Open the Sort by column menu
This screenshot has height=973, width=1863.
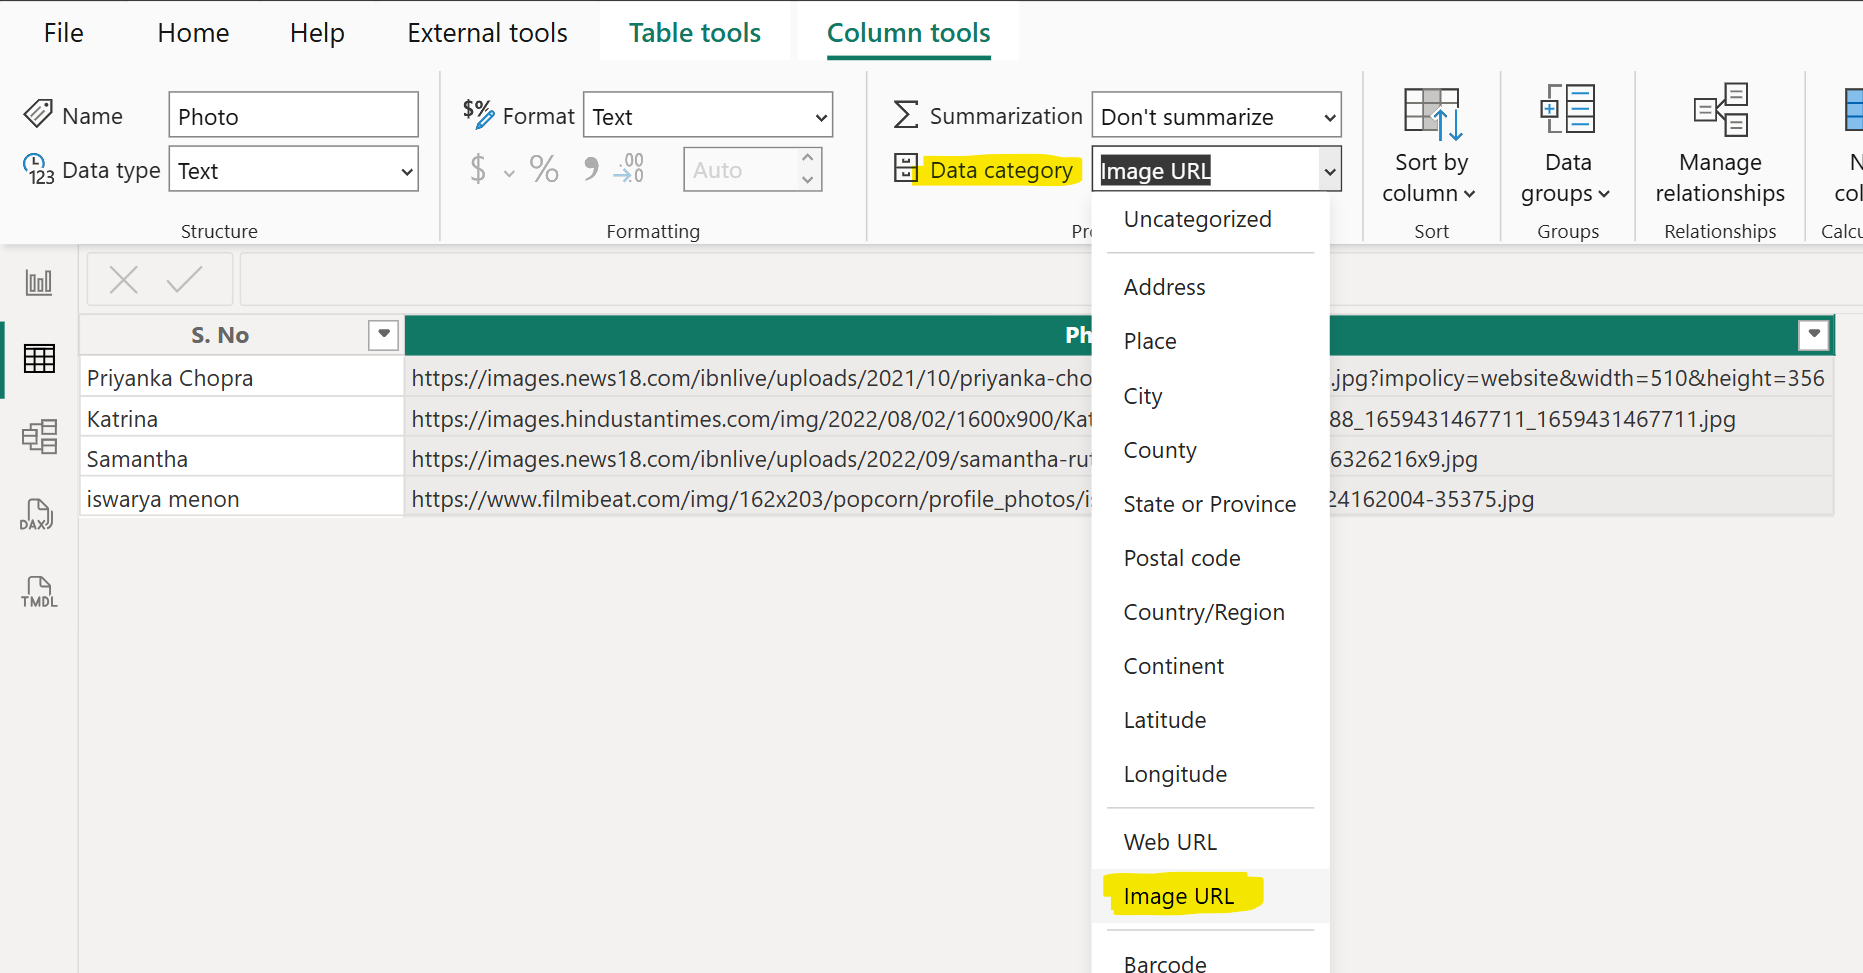(1430, 145)
